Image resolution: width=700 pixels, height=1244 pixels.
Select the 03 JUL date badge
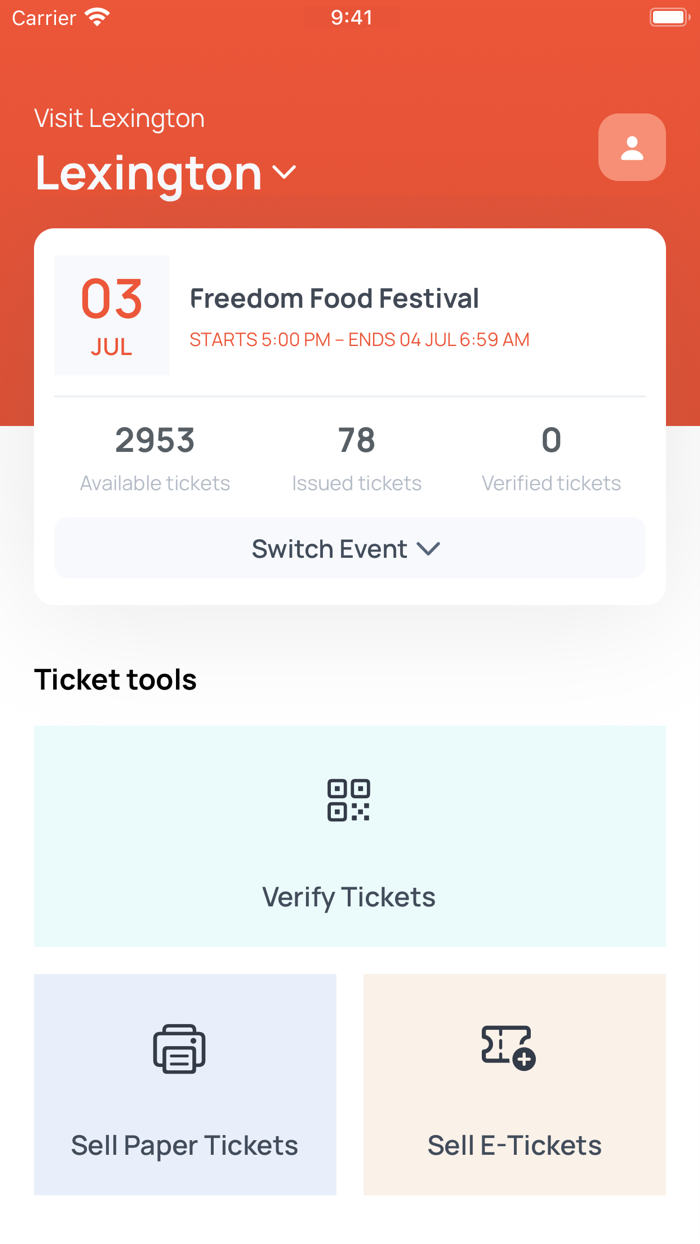tap(112, 315)
